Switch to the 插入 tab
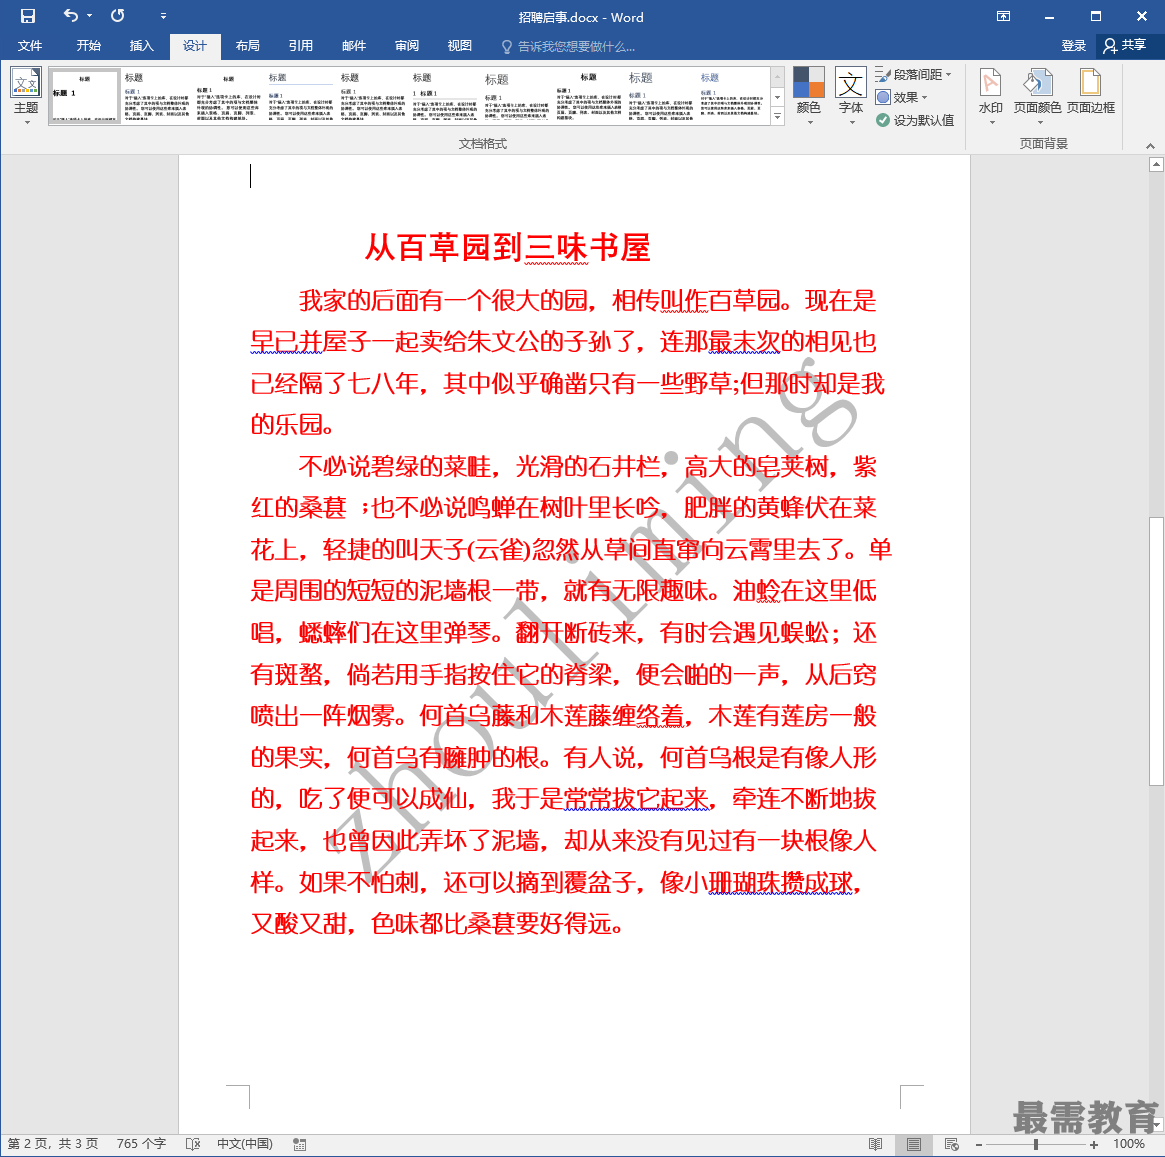 click(141, 46)
